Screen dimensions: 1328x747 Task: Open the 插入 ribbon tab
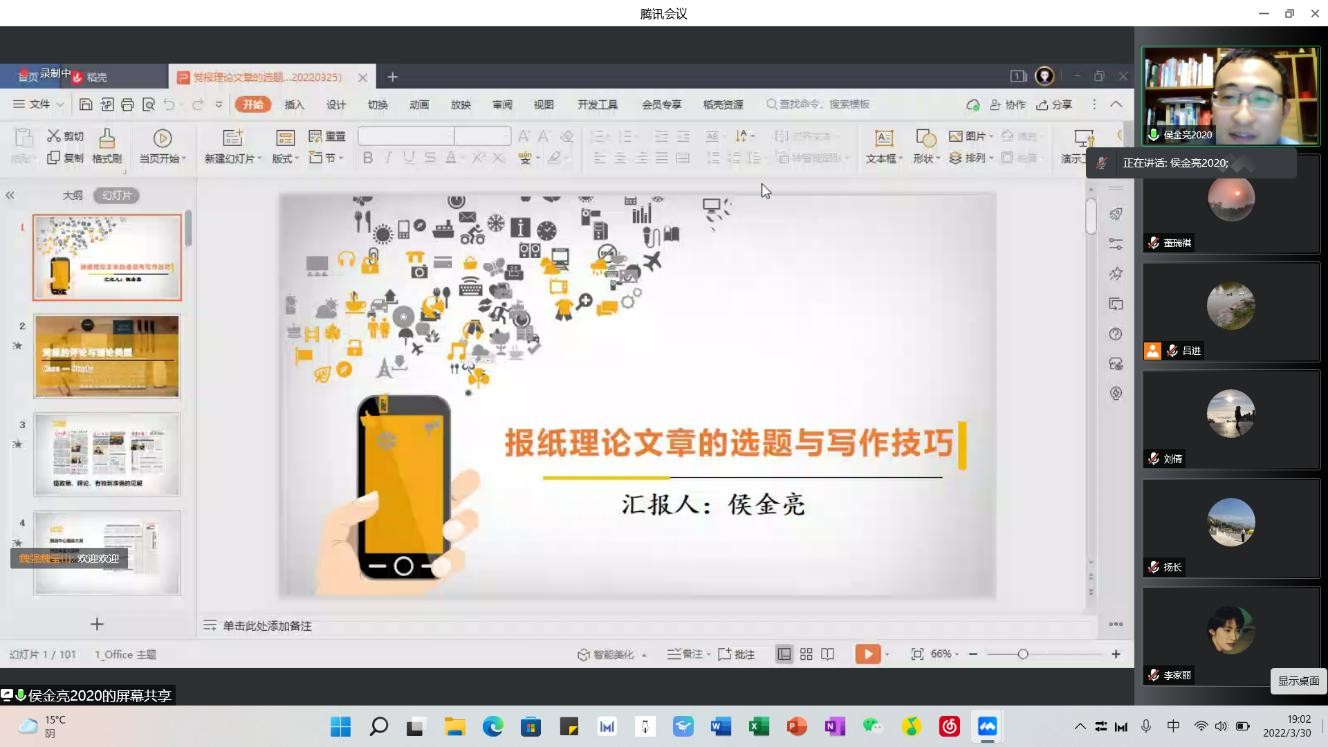tap(294, 104)
